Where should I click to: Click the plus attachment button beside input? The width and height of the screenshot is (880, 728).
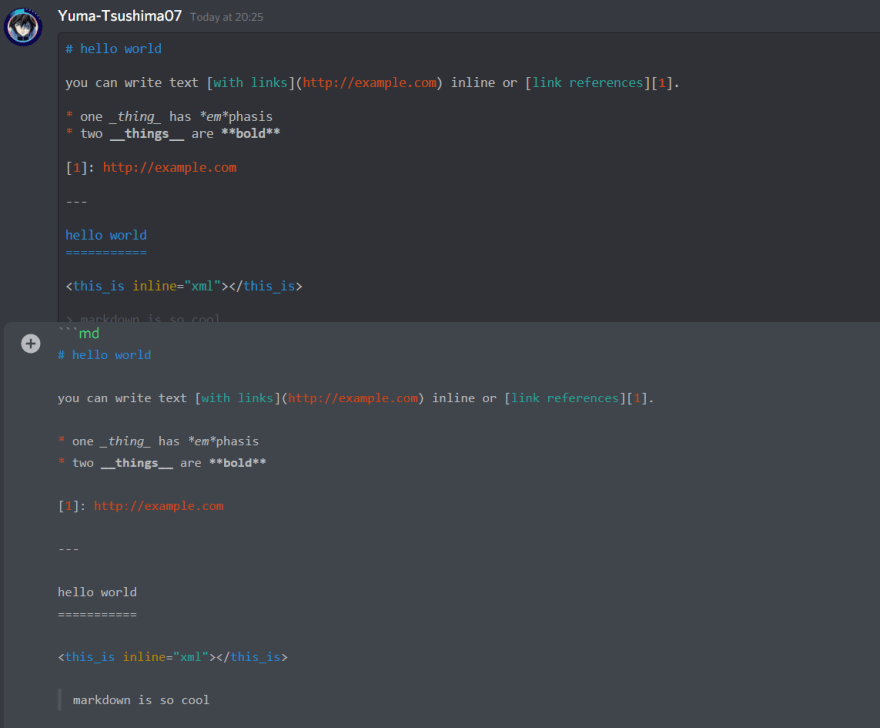tap(31, 344)
